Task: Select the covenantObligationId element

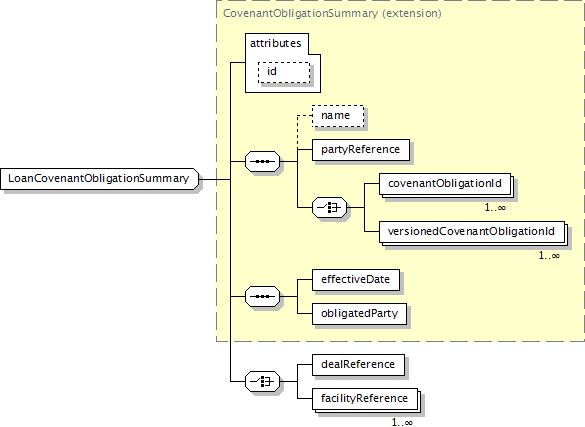Action: pyautogui.click(x=445, y=184)
